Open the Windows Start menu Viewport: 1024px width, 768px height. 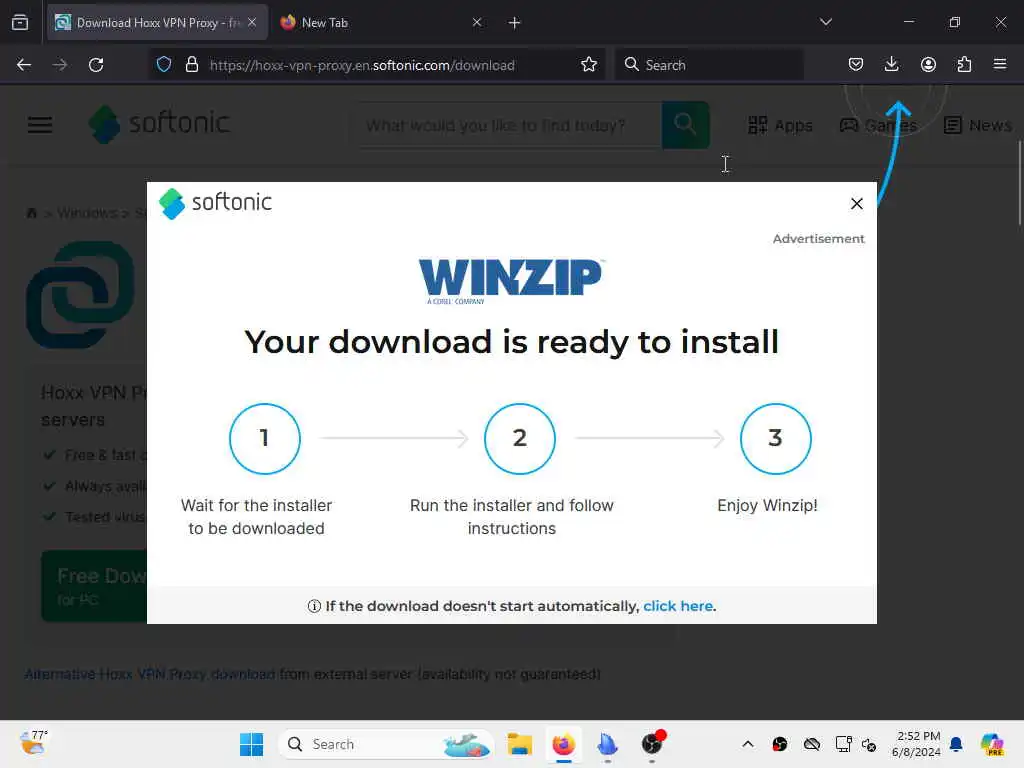(251, 744)
